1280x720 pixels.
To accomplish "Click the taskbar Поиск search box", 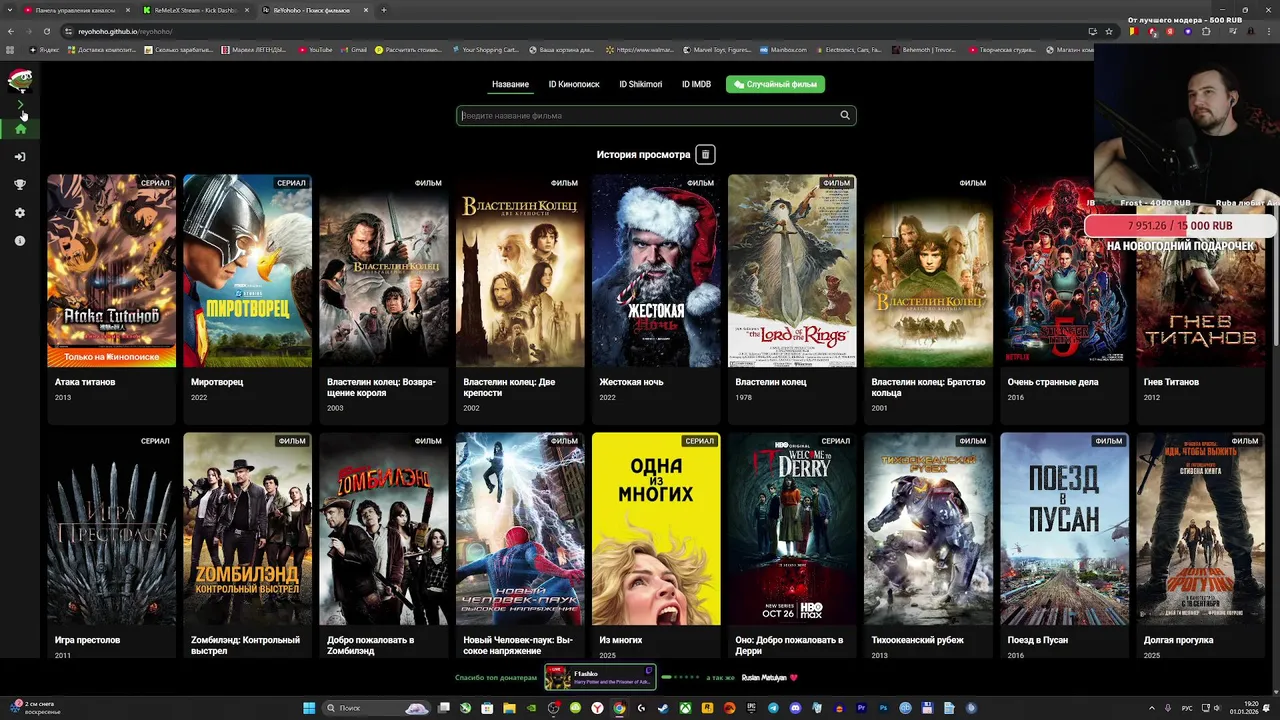I will [376, 708].
